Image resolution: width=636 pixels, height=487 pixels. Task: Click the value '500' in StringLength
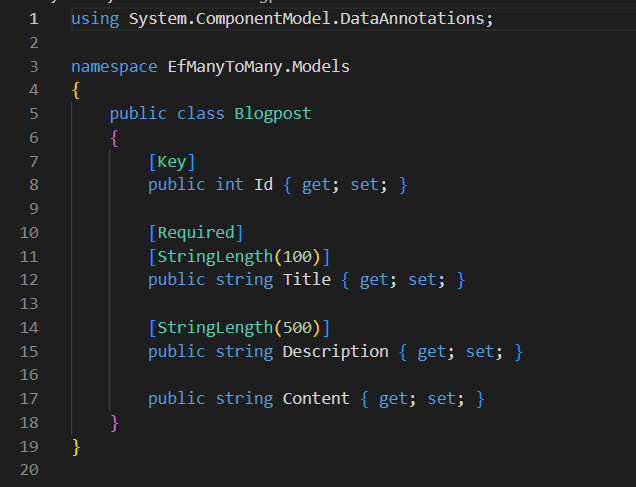(x=297, y=328)
